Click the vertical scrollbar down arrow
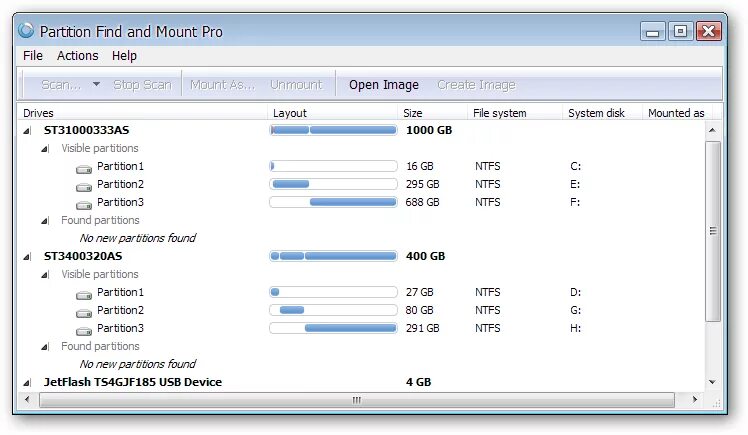Image resolution: width=748 pixels, height=435 pixels. point(712,382)
